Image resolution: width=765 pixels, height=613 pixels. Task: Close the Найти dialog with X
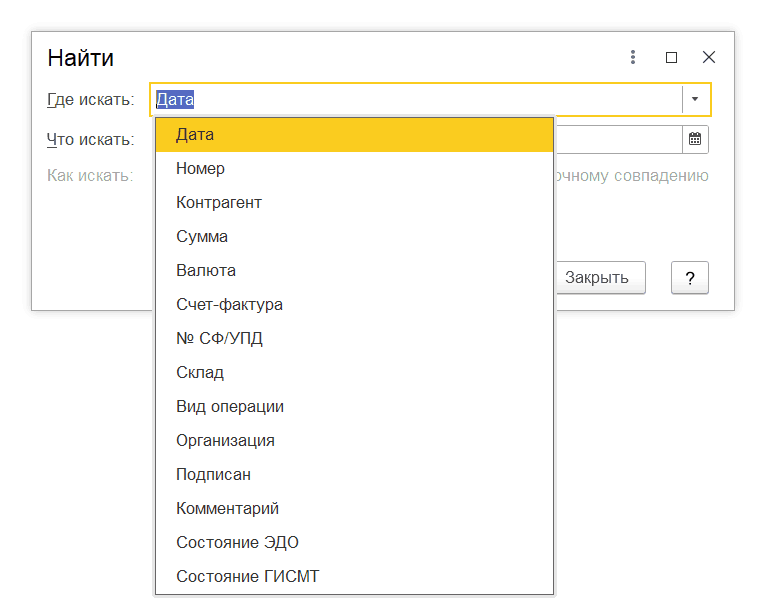tap(709, 57)
